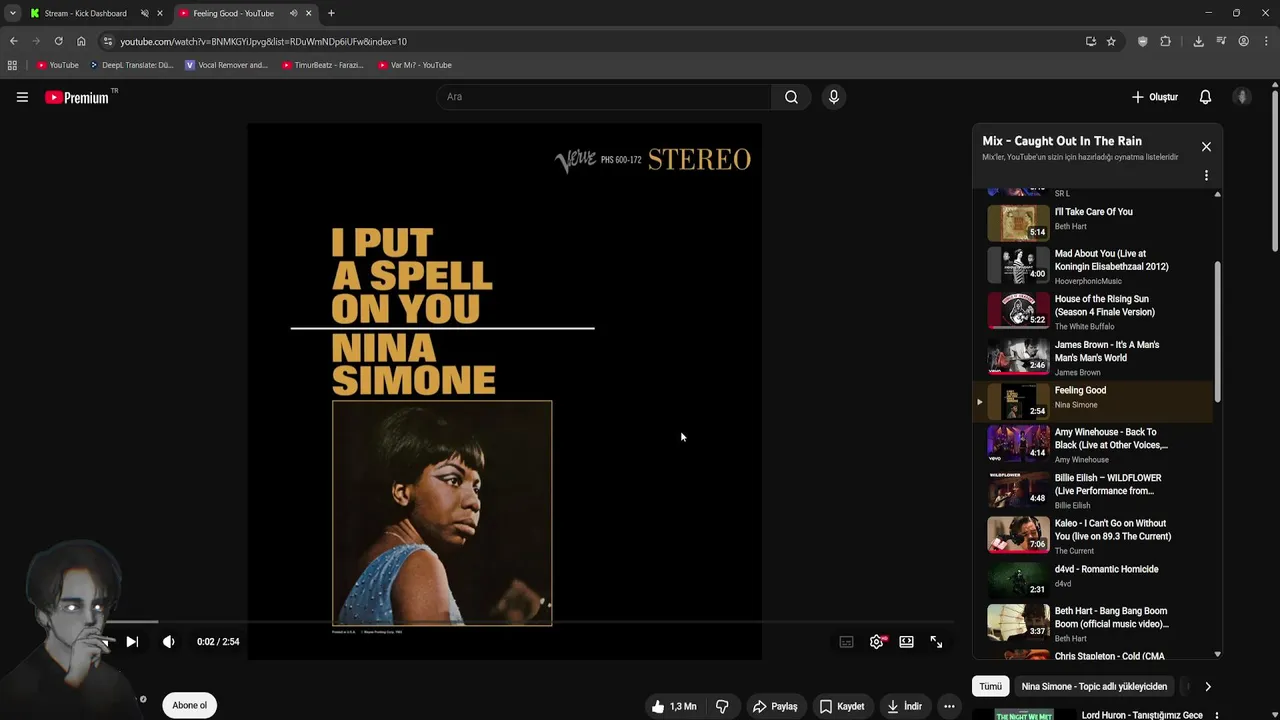
Task: Share the video with Paylaş
Action: [x=775, y=706]
